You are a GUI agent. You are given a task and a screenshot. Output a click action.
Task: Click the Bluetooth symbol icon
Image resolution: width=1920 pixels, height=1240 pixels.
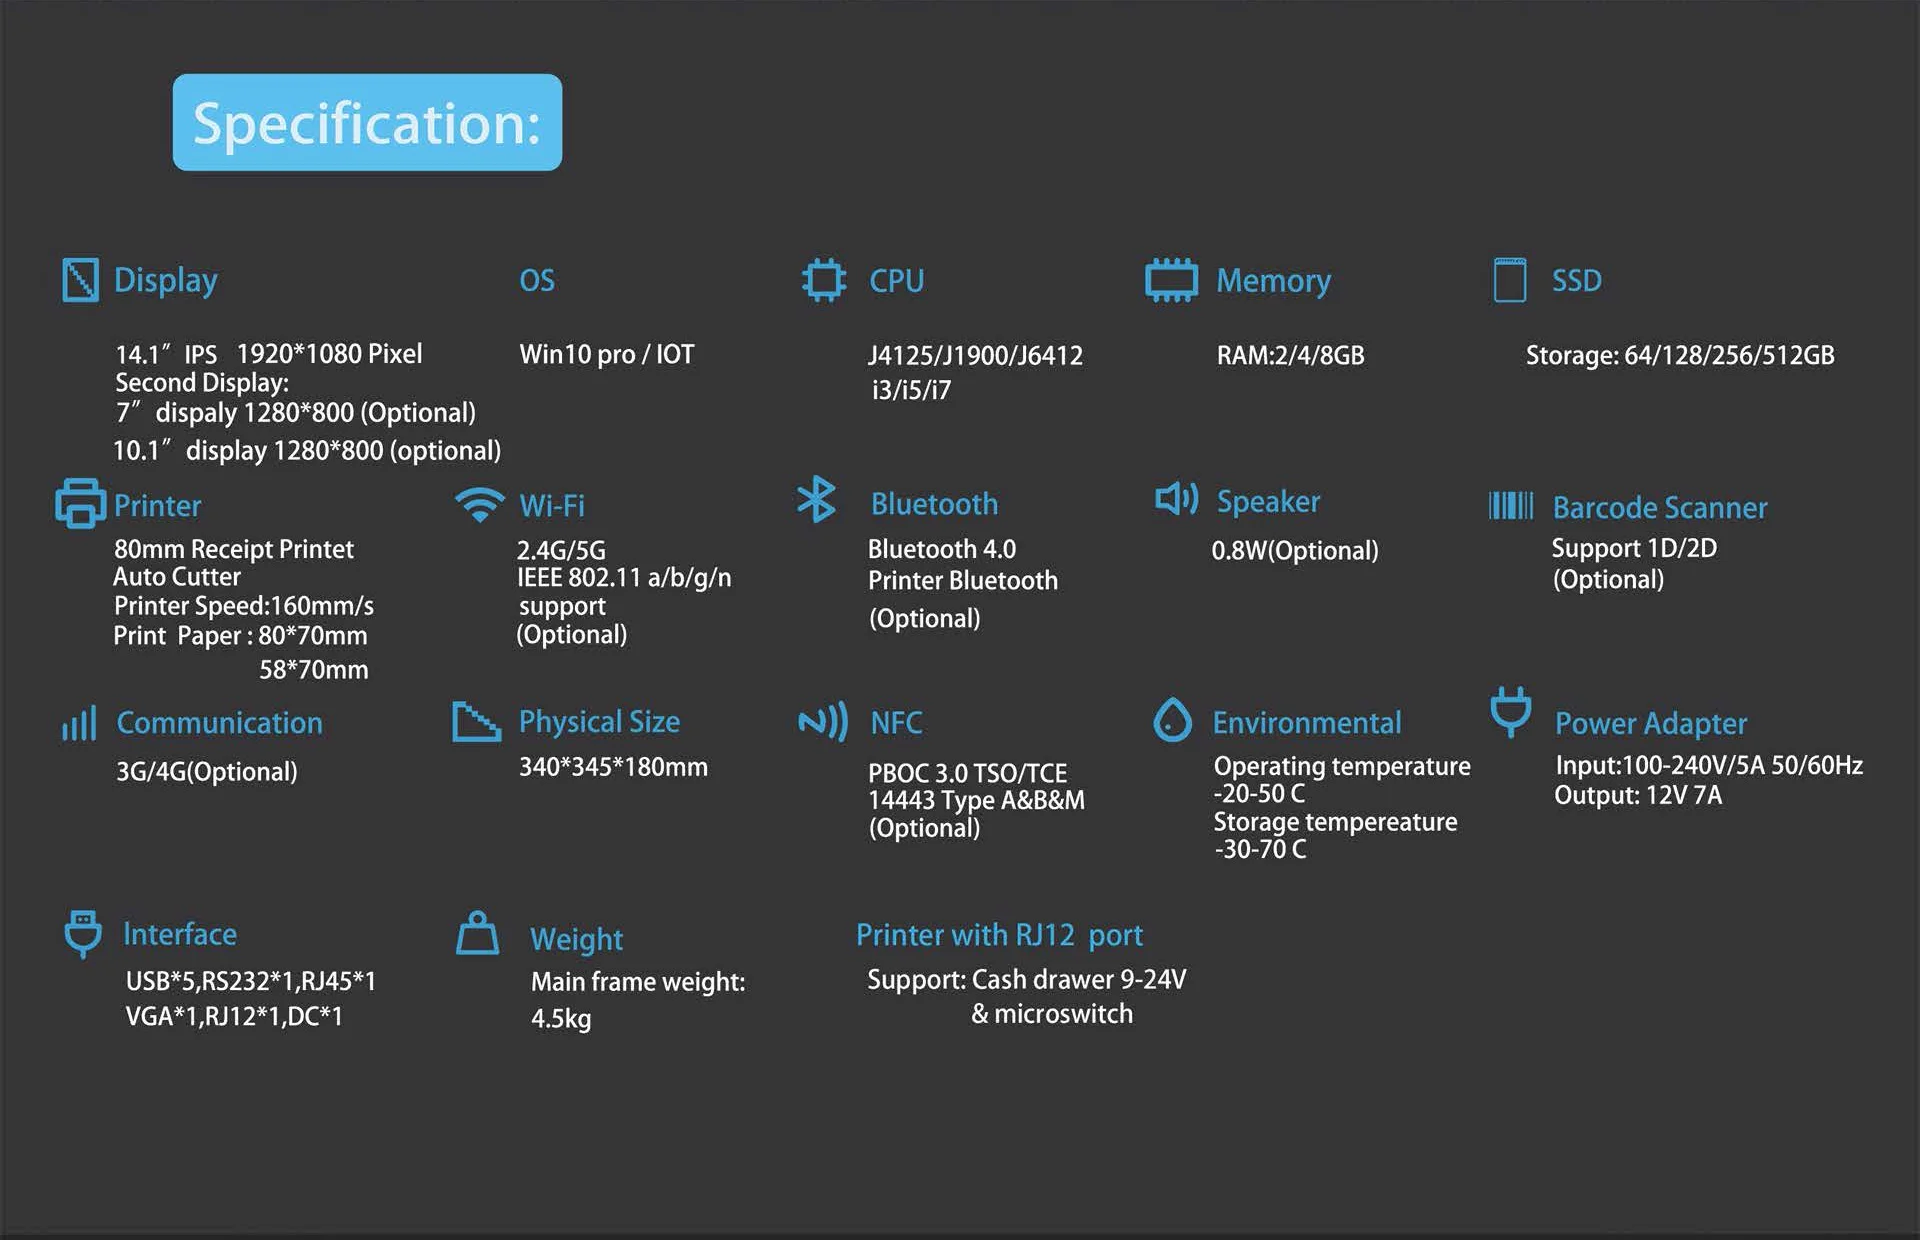click(816, 499)
